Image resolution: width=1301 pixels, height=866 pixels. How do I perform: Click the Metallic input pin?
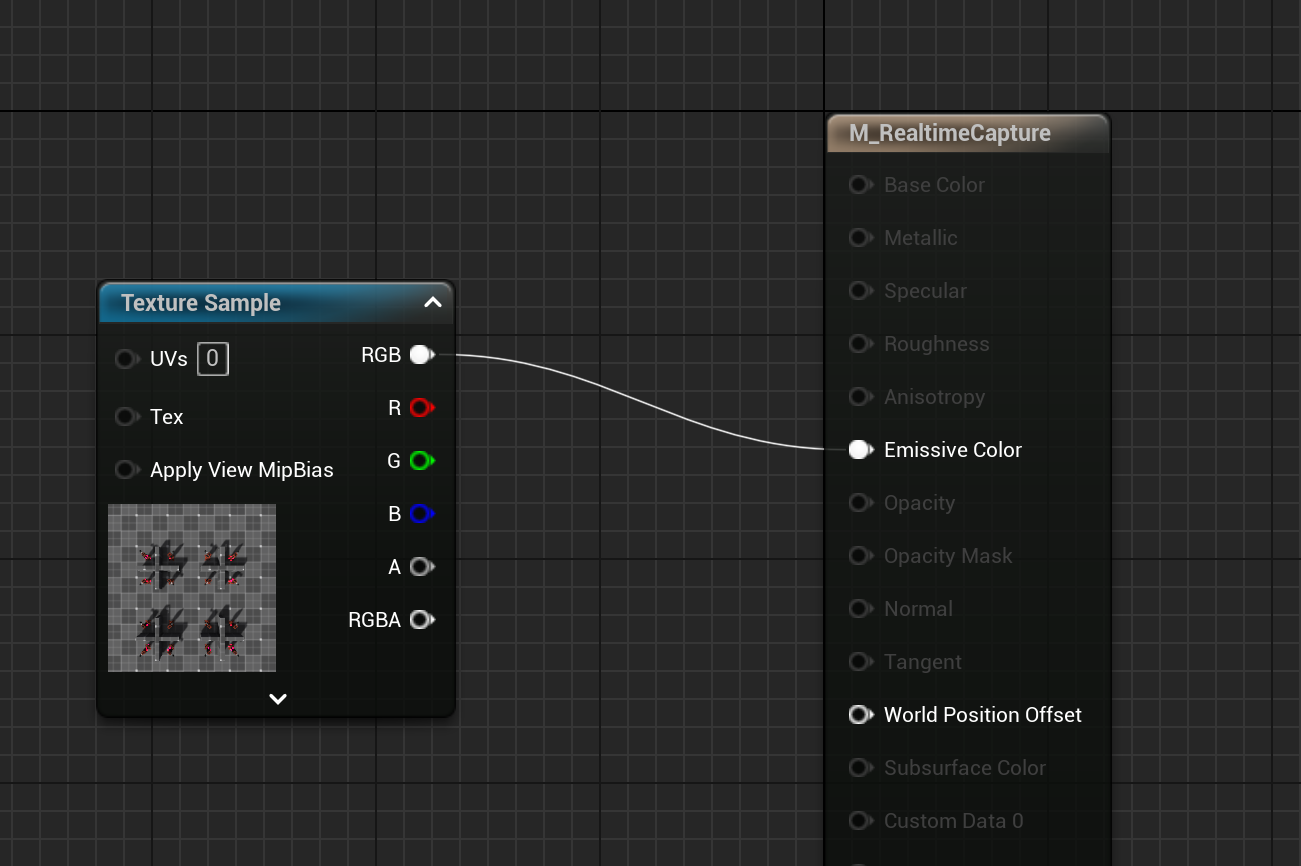pyautogui.click(x=860, y=238)
